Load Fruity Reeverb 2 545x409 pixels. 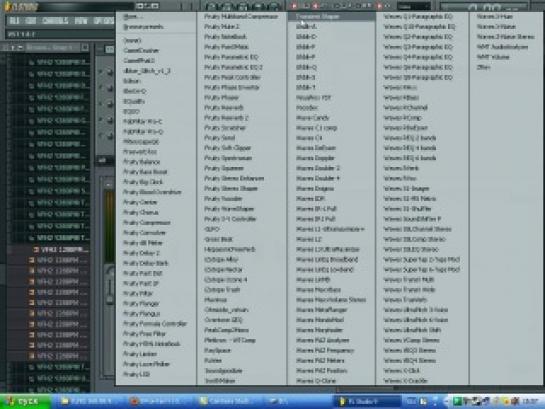point(226,118)
